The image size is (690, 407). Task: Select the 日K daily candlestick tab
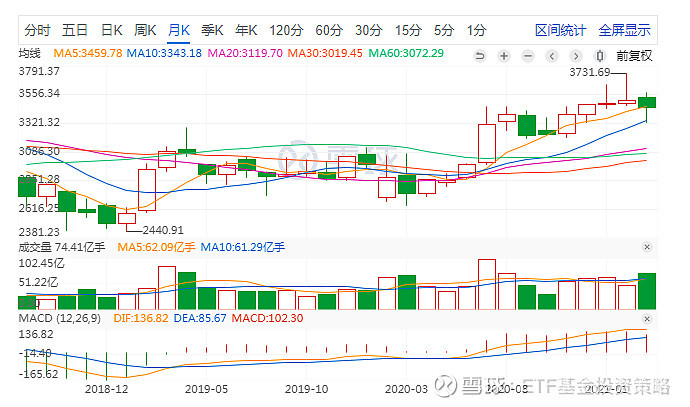pos(112,29)
